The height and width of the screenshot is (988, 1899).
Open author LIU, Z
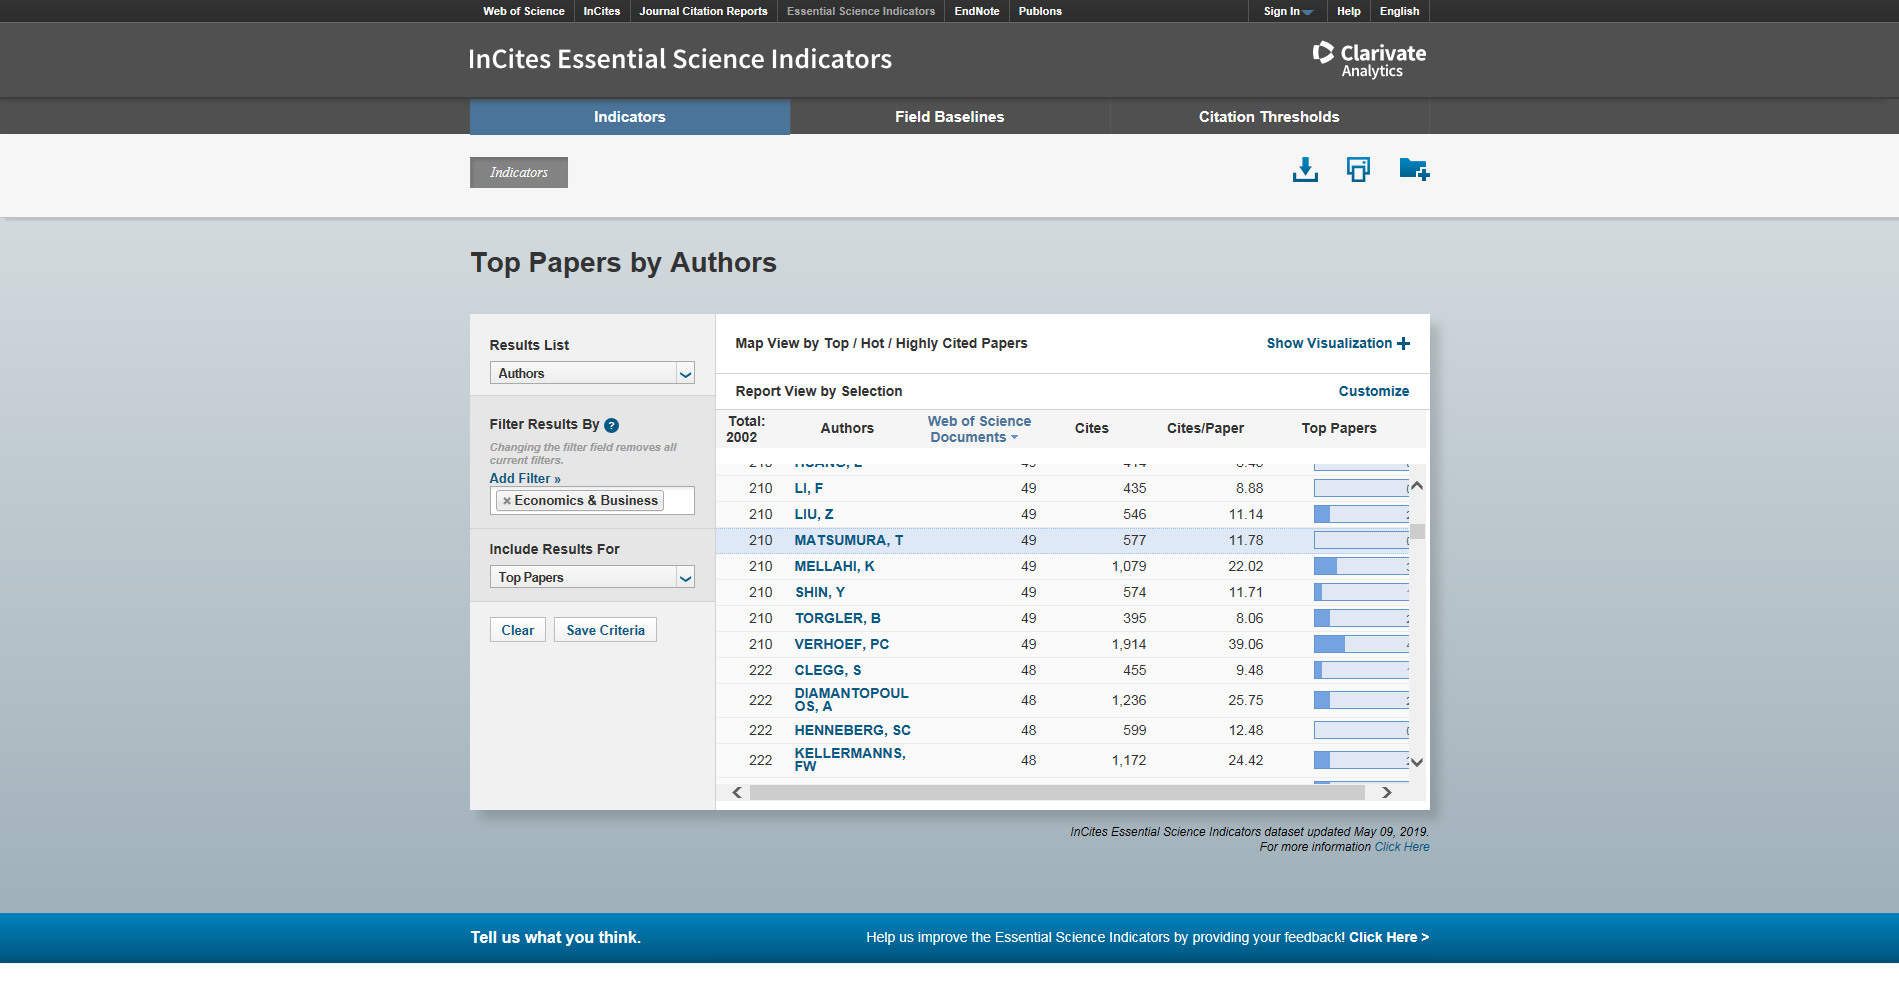coord(814,514)
